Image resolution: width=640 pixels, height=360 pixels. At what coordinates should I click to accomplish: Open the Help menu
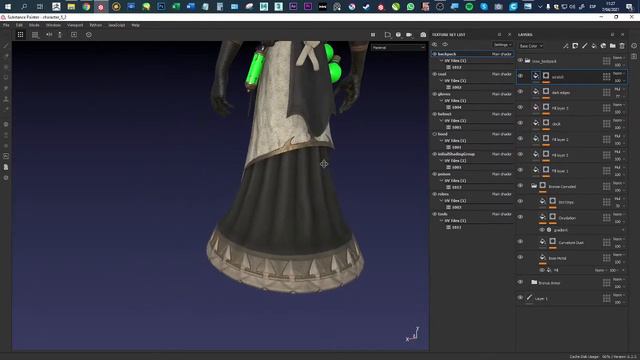click(x=136, y=25)
